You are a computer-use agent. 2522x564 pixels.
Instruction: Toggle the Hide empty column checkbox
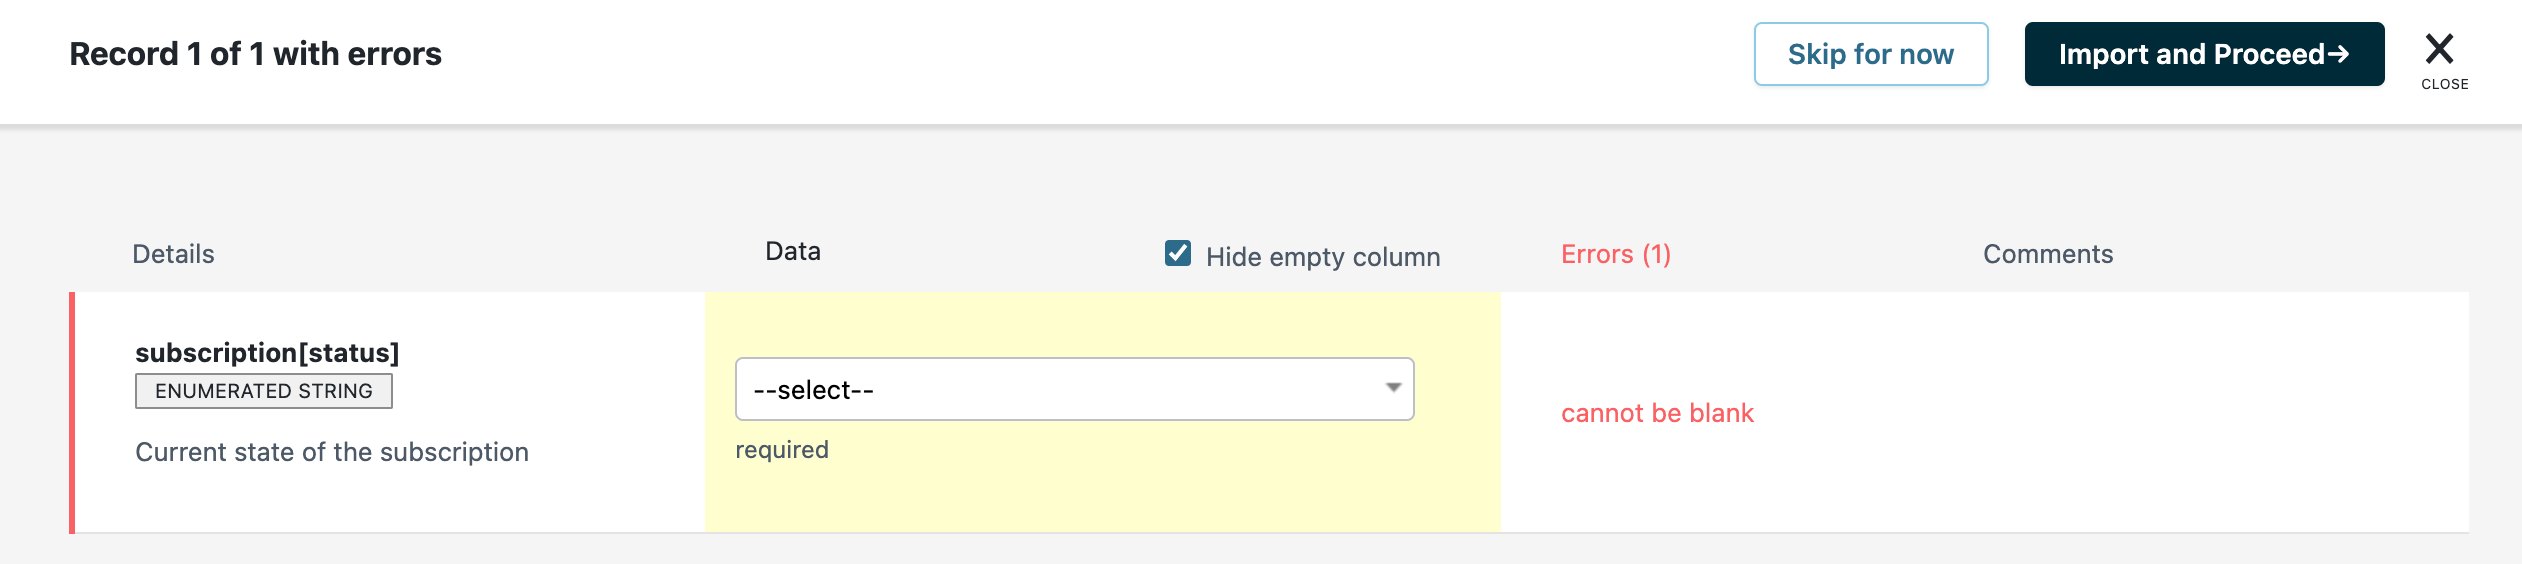(x=1178, y=253)
